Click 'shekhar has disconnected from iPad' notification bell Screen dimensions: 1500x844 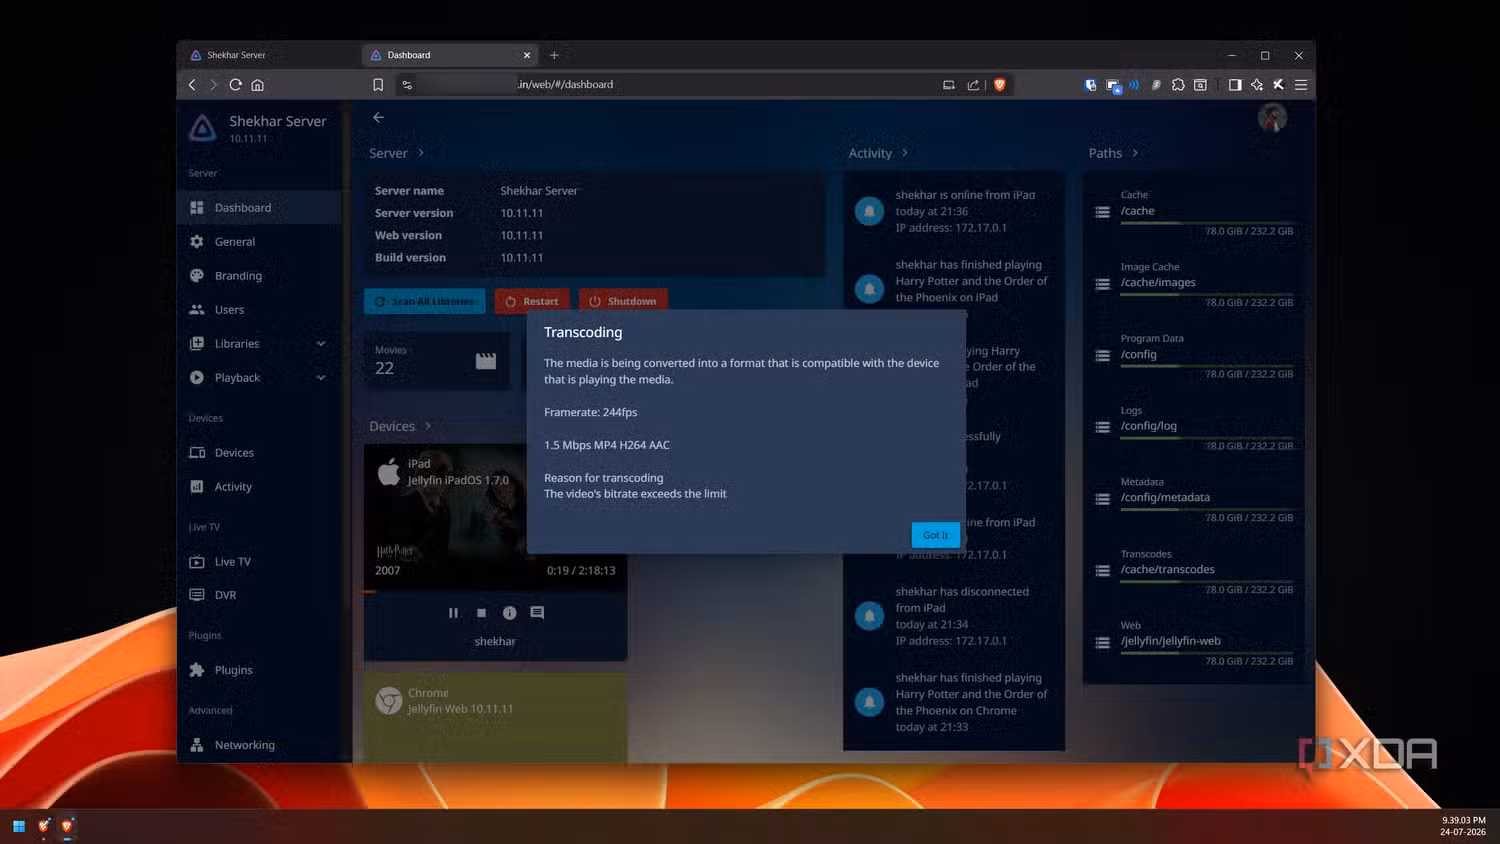click(x=869, y=615)
